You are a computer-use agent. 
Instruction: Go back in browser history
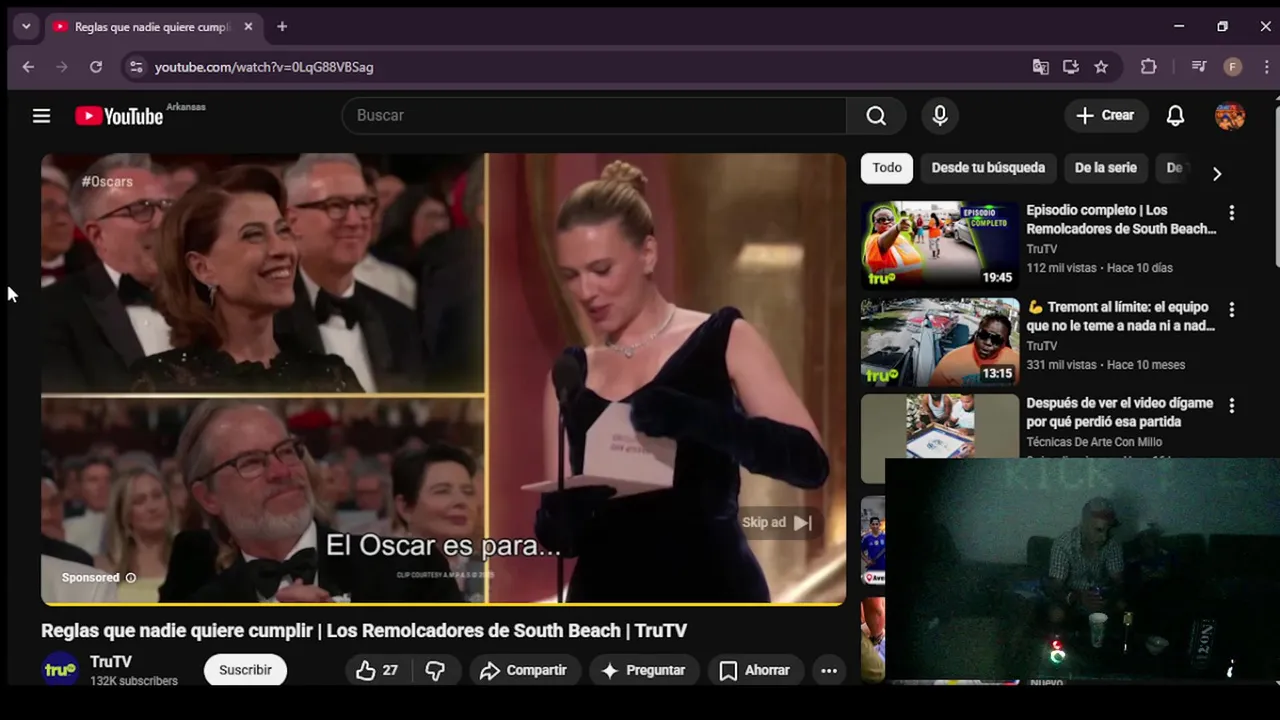click(28, 67)
